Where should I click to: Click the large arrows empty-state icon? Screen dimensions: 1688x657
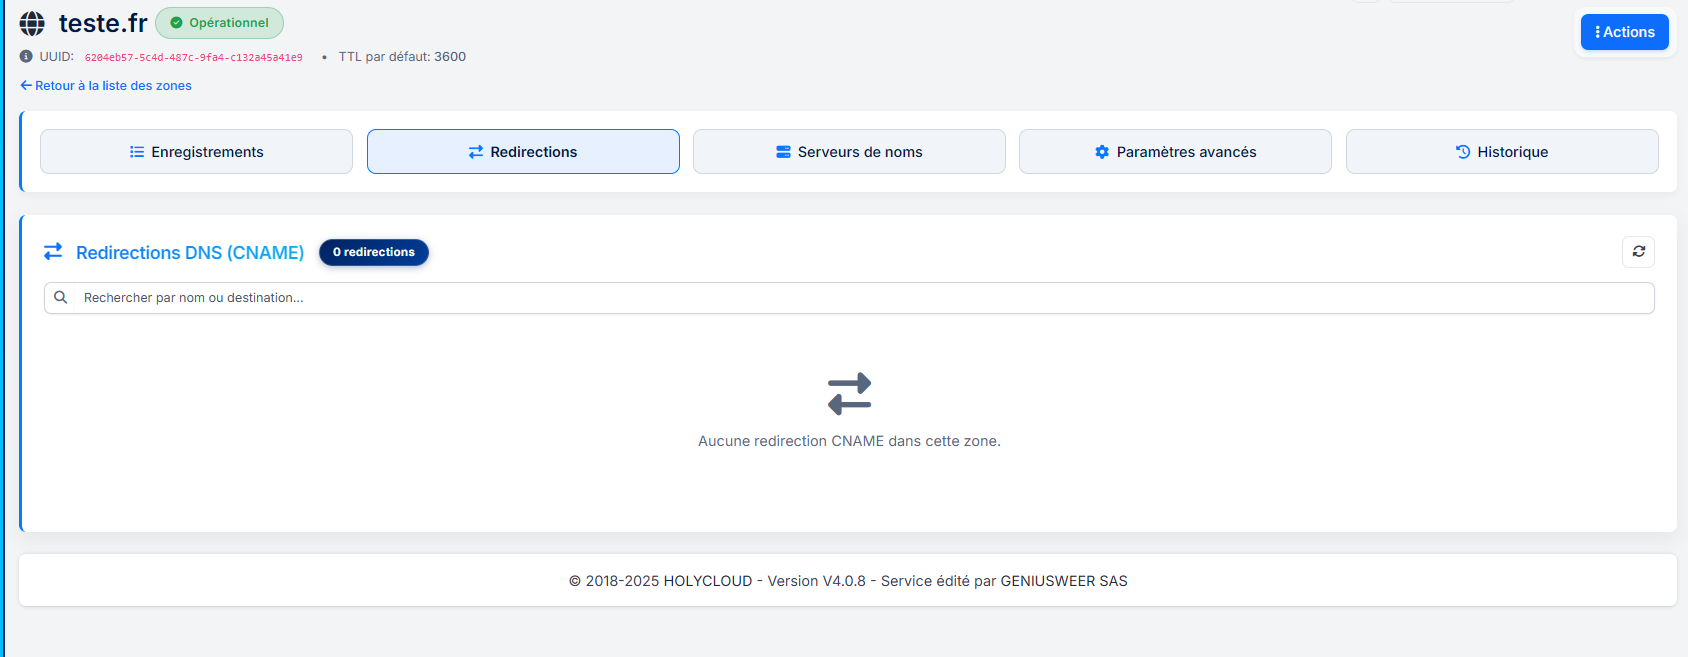tap(849, 394)
